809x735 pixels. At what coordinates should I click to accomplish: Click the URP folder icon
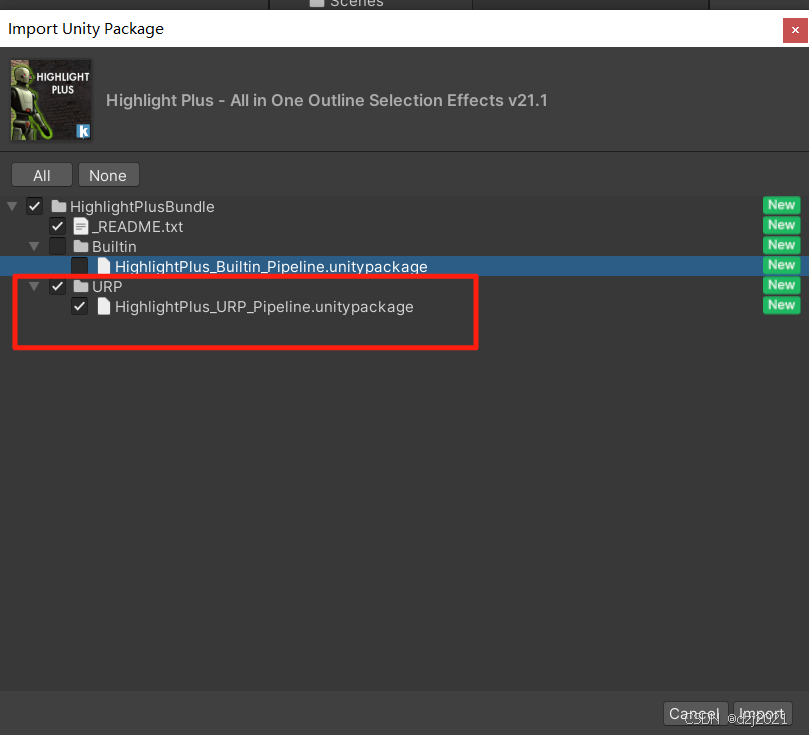(x=81, y=286)
